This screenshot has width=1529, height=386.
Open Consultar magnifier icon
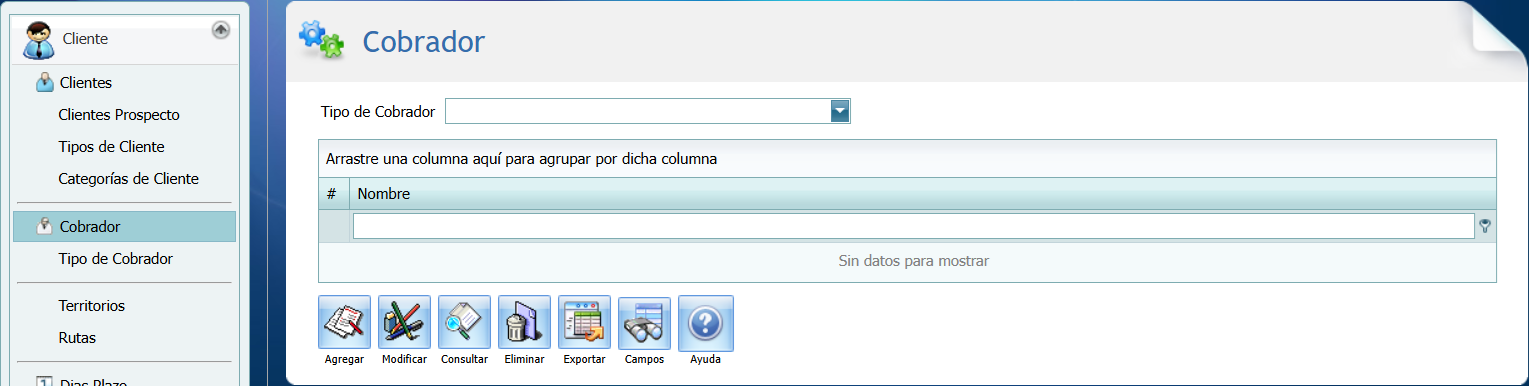464,322
